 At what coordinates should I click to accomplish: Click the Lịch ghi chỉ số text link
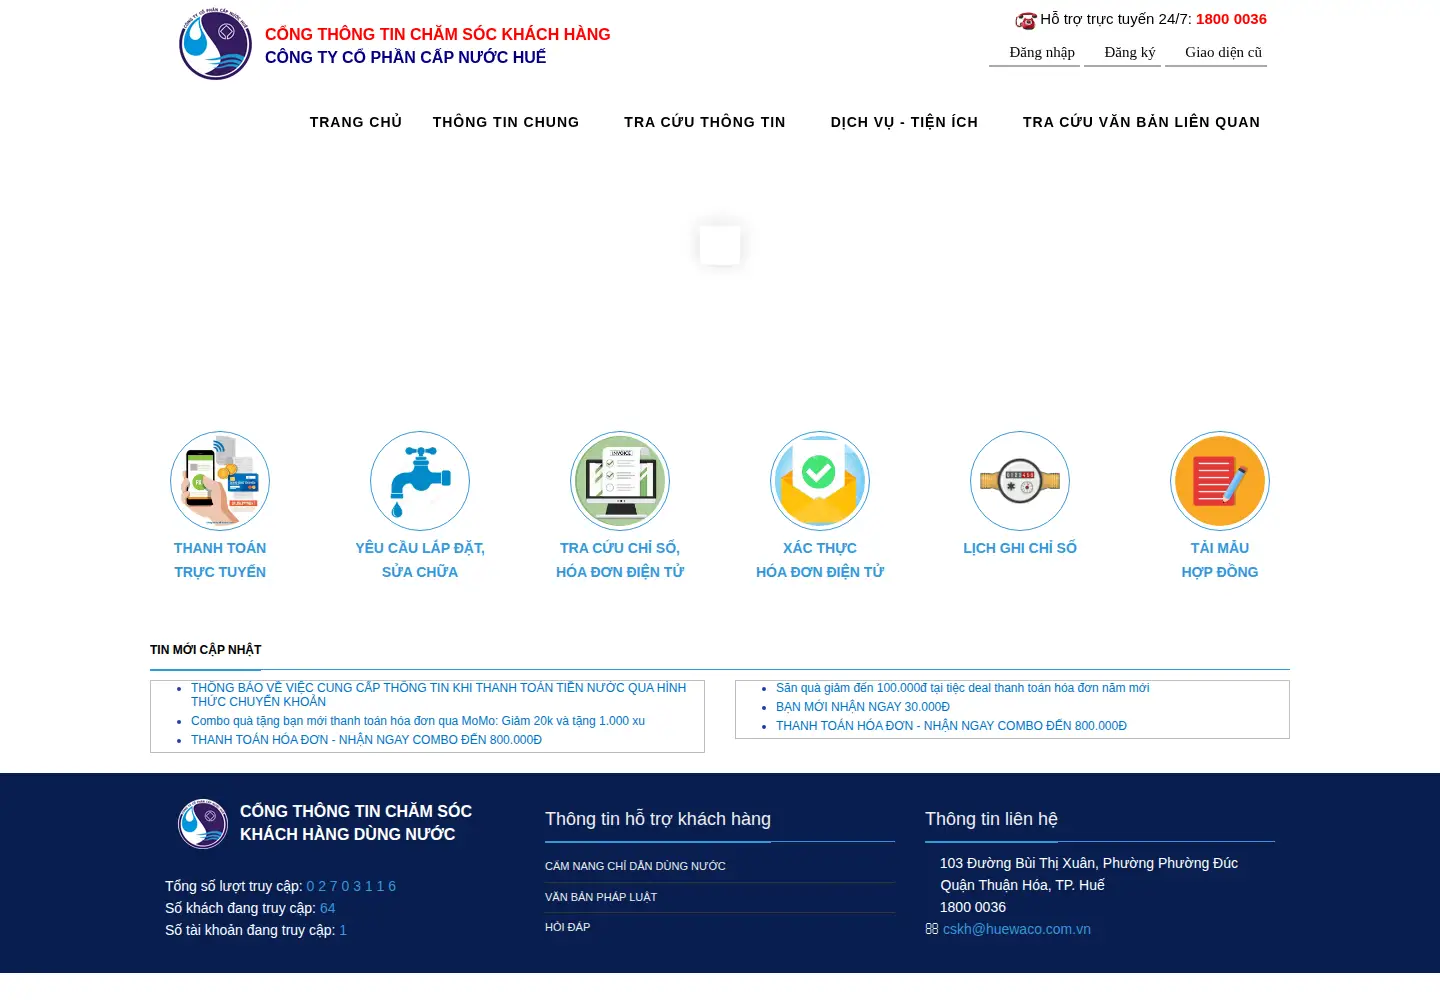coord(1020,548)
